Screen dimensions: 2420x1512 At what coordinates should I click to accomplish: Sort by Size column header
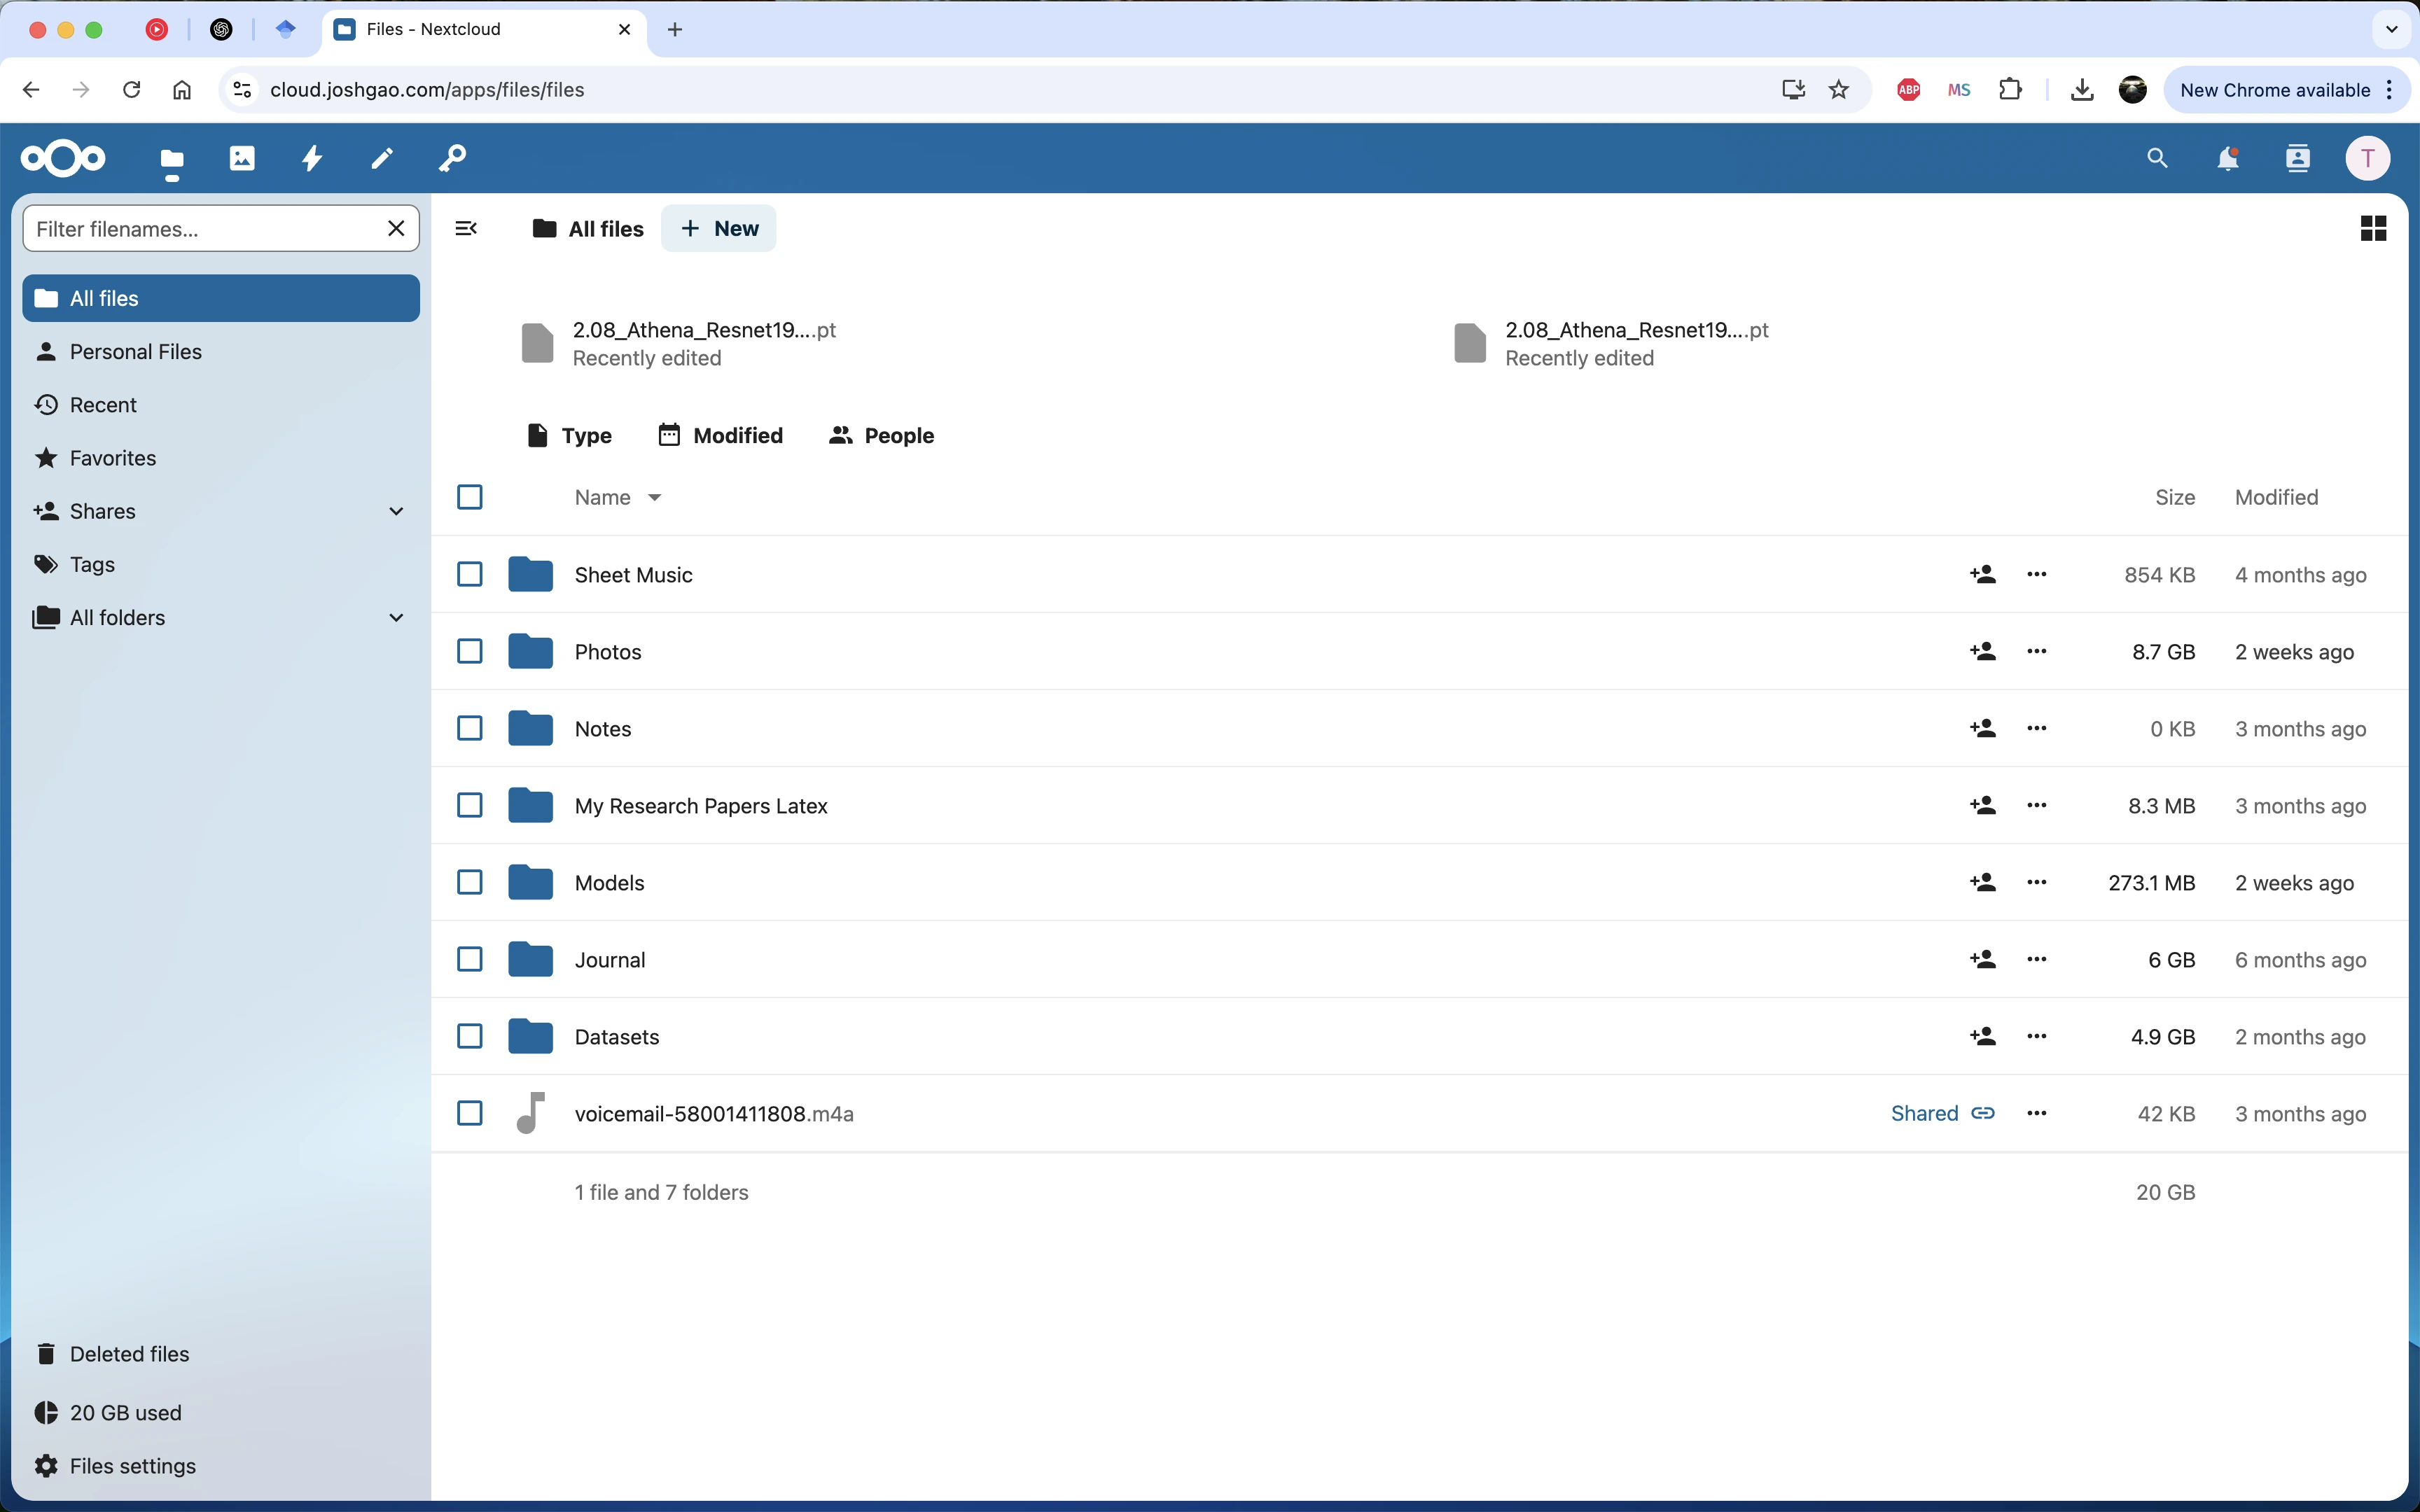tap(2174, 498)
